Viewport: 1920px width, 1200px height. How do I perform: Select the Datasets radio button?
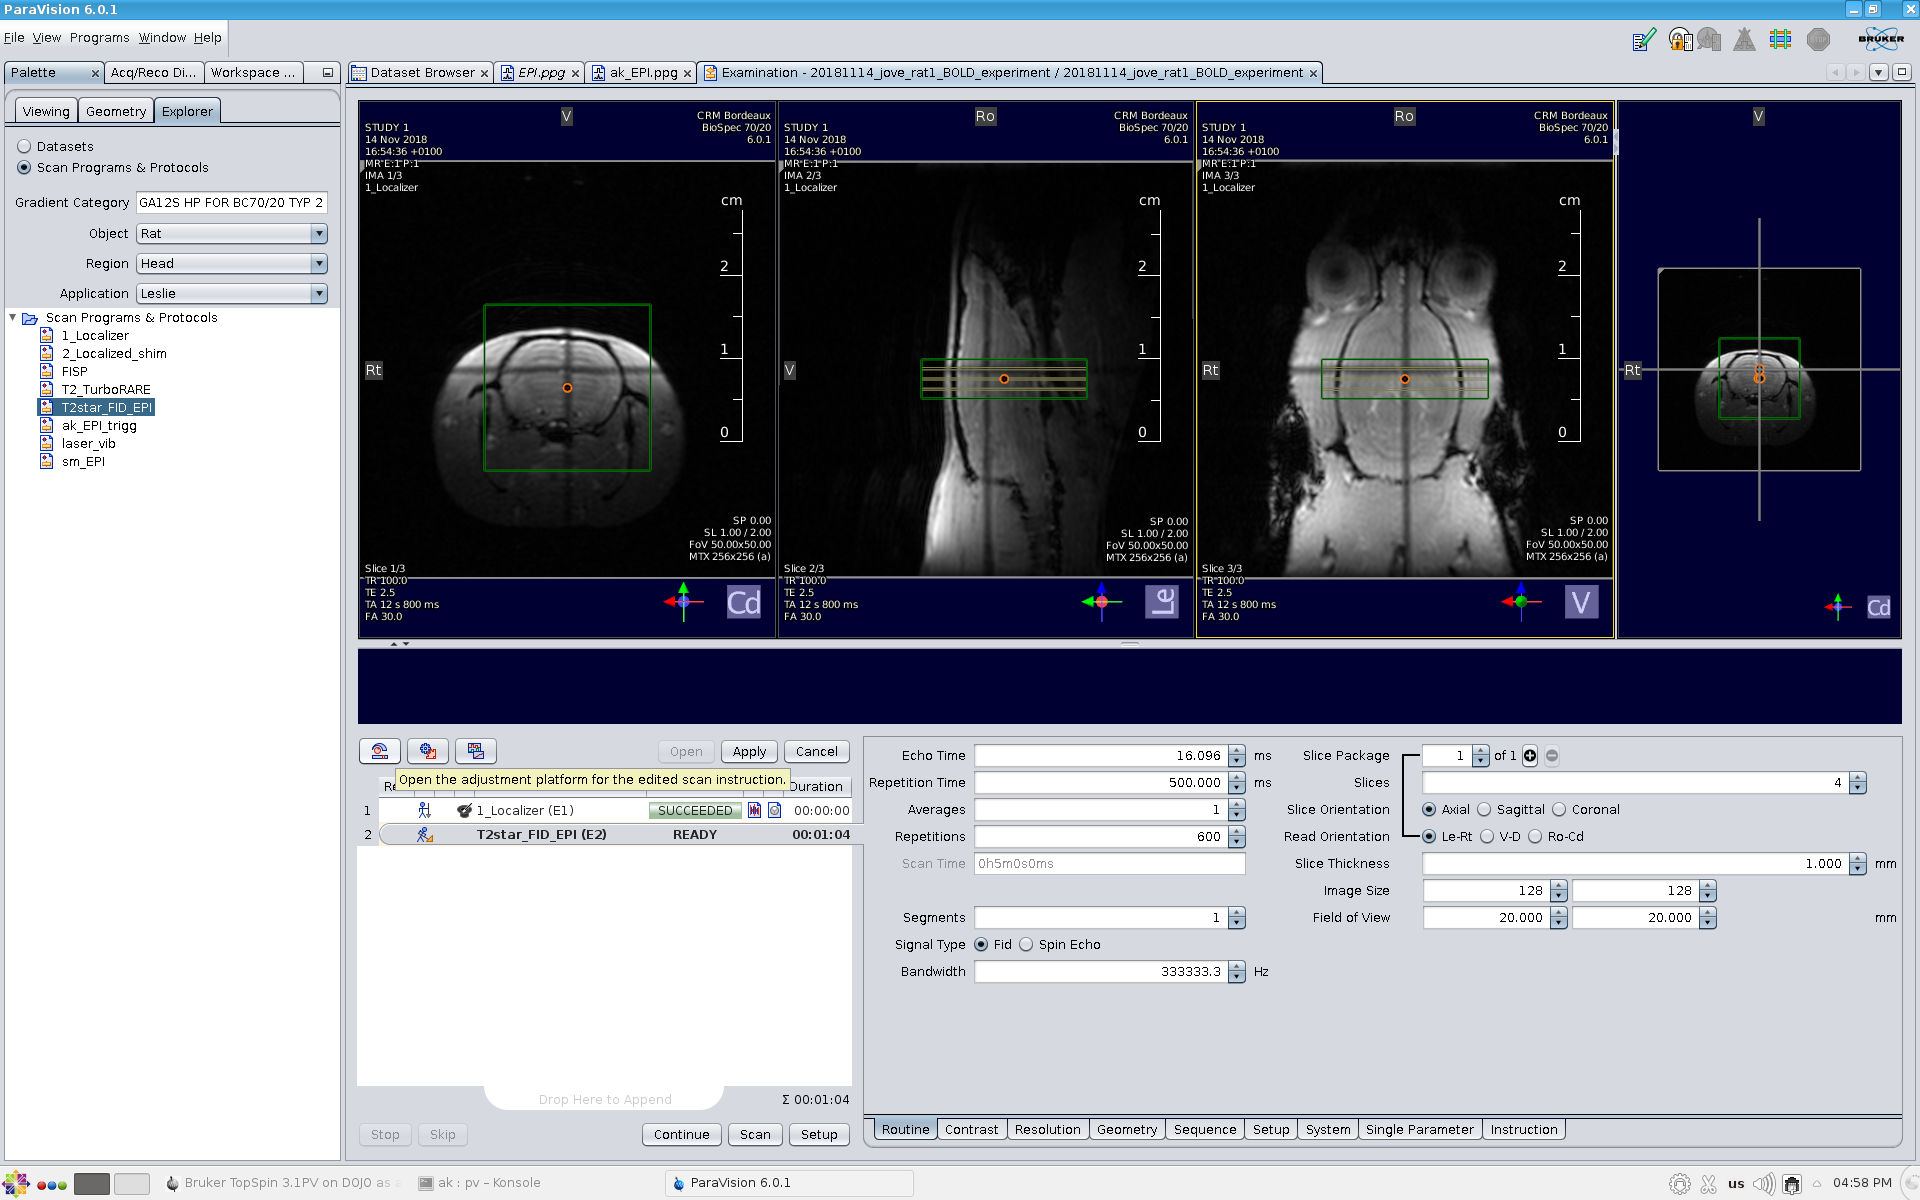coord(25,147)
